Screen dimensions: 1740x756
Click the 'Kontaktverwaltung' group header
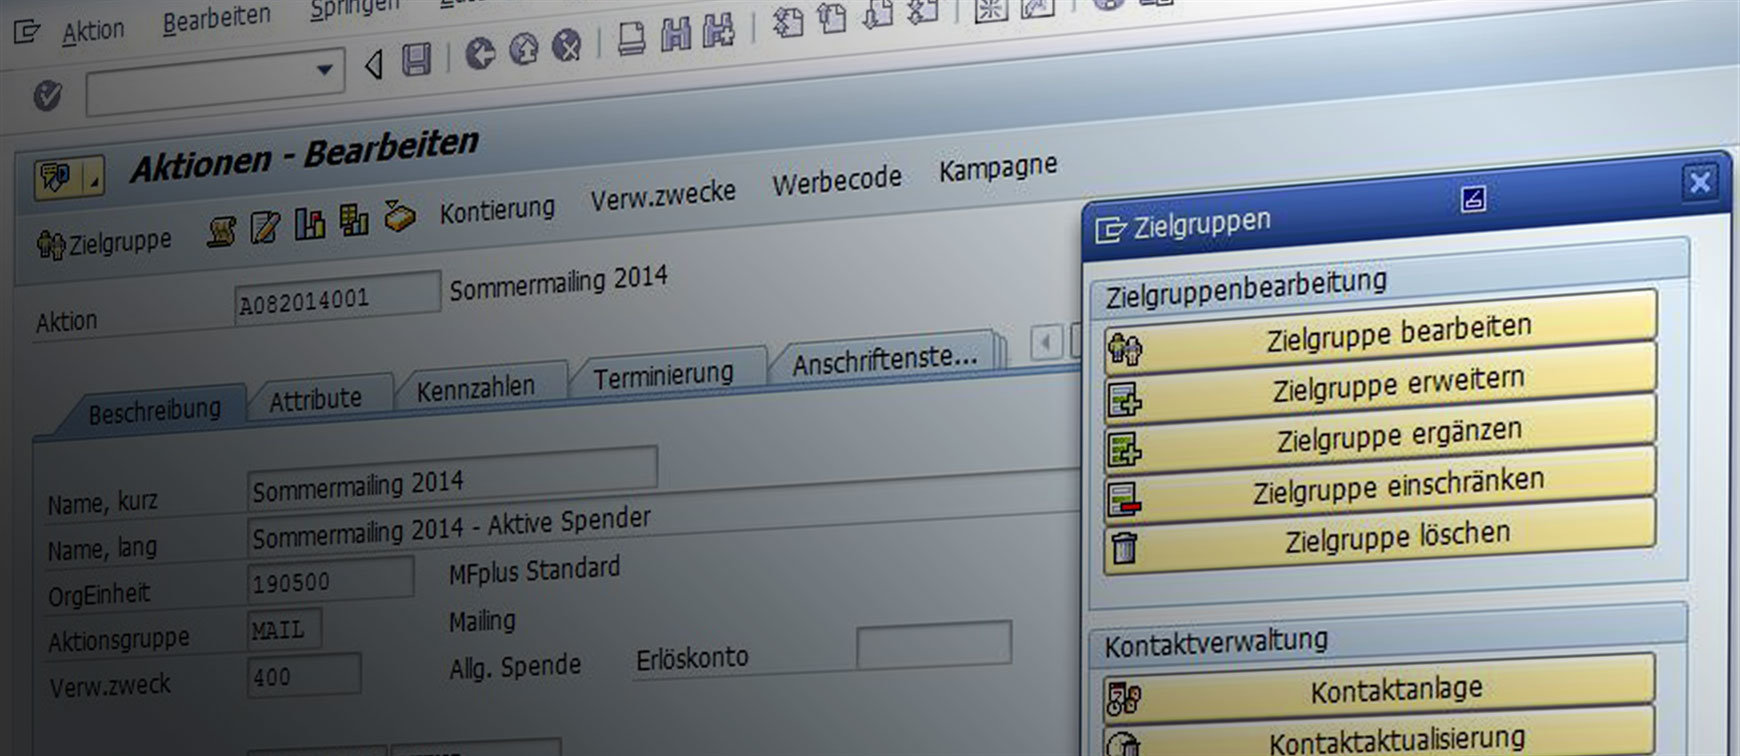(x=1216, y=643)
